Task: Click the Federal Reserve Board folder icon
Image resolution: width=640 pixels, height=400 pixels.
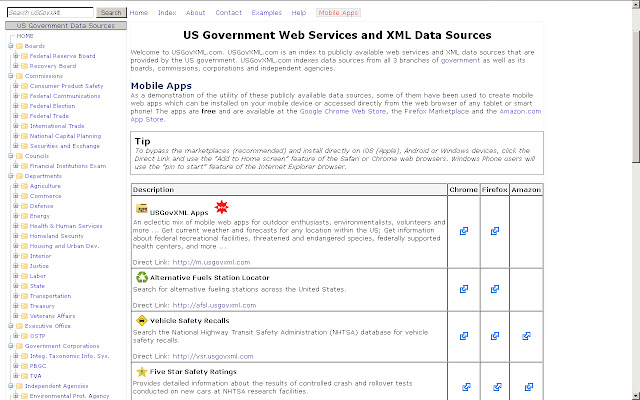Action: (x=24, y=56)
